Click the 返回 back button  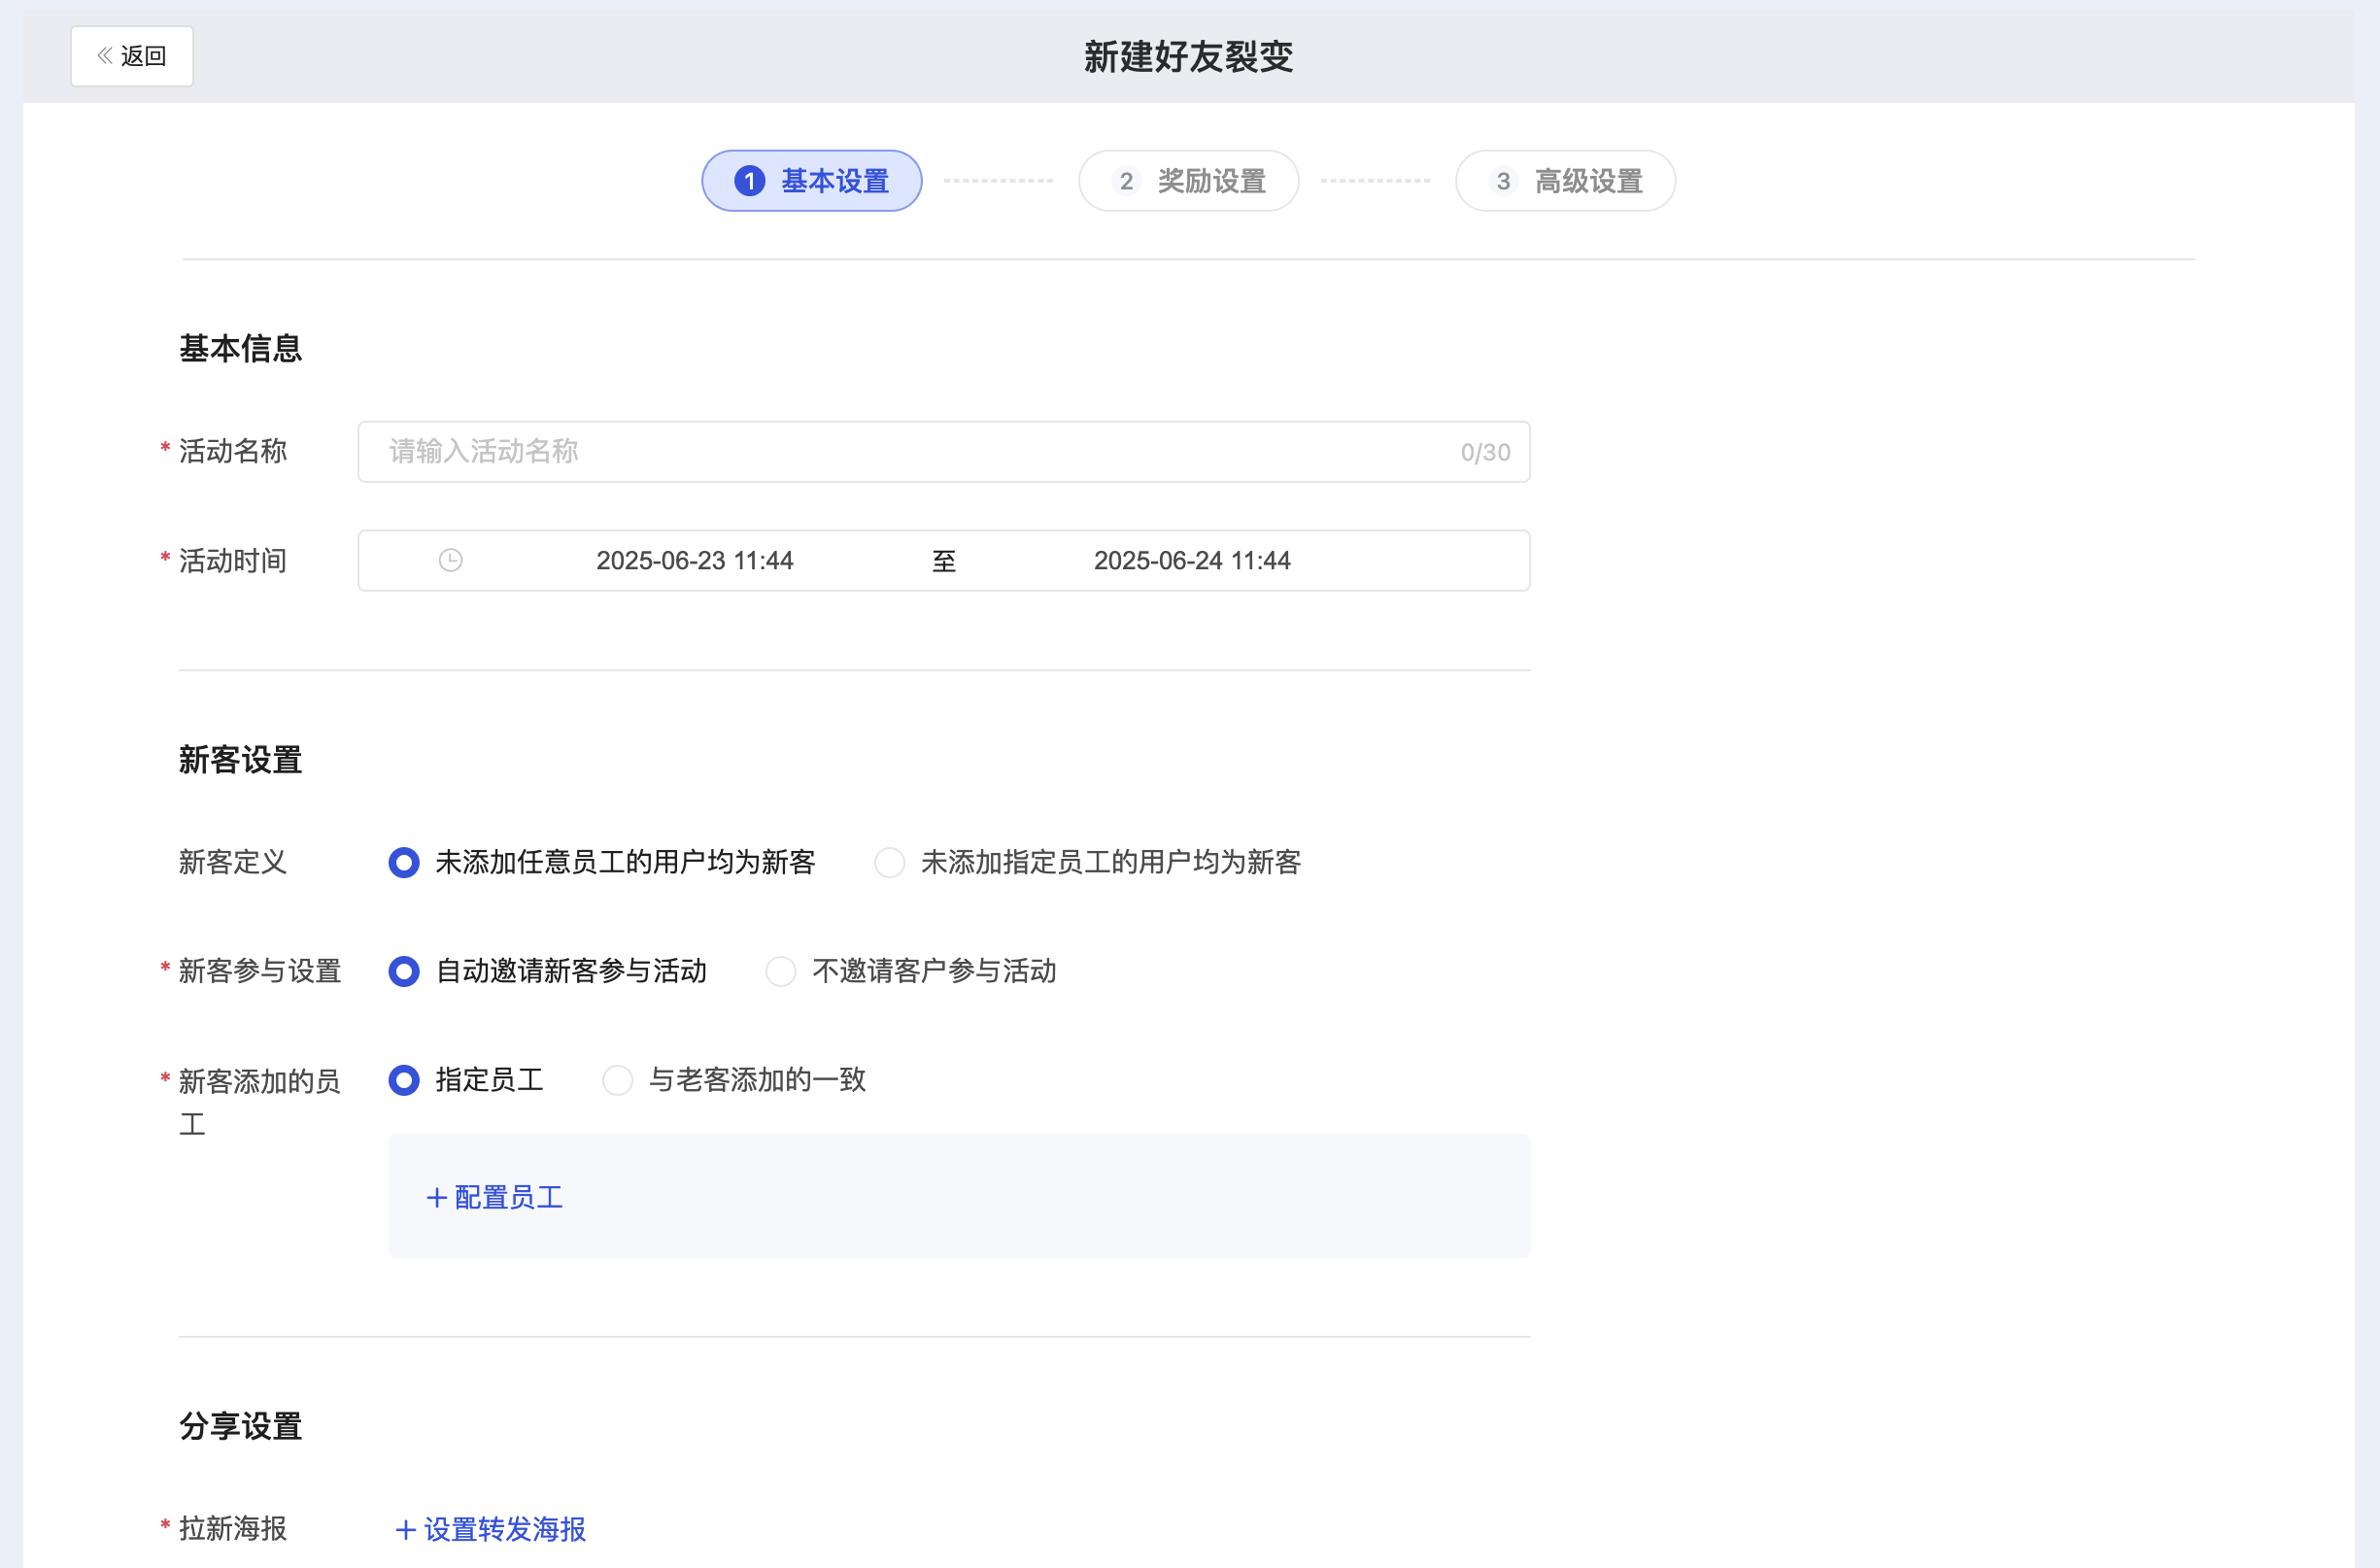131,56
